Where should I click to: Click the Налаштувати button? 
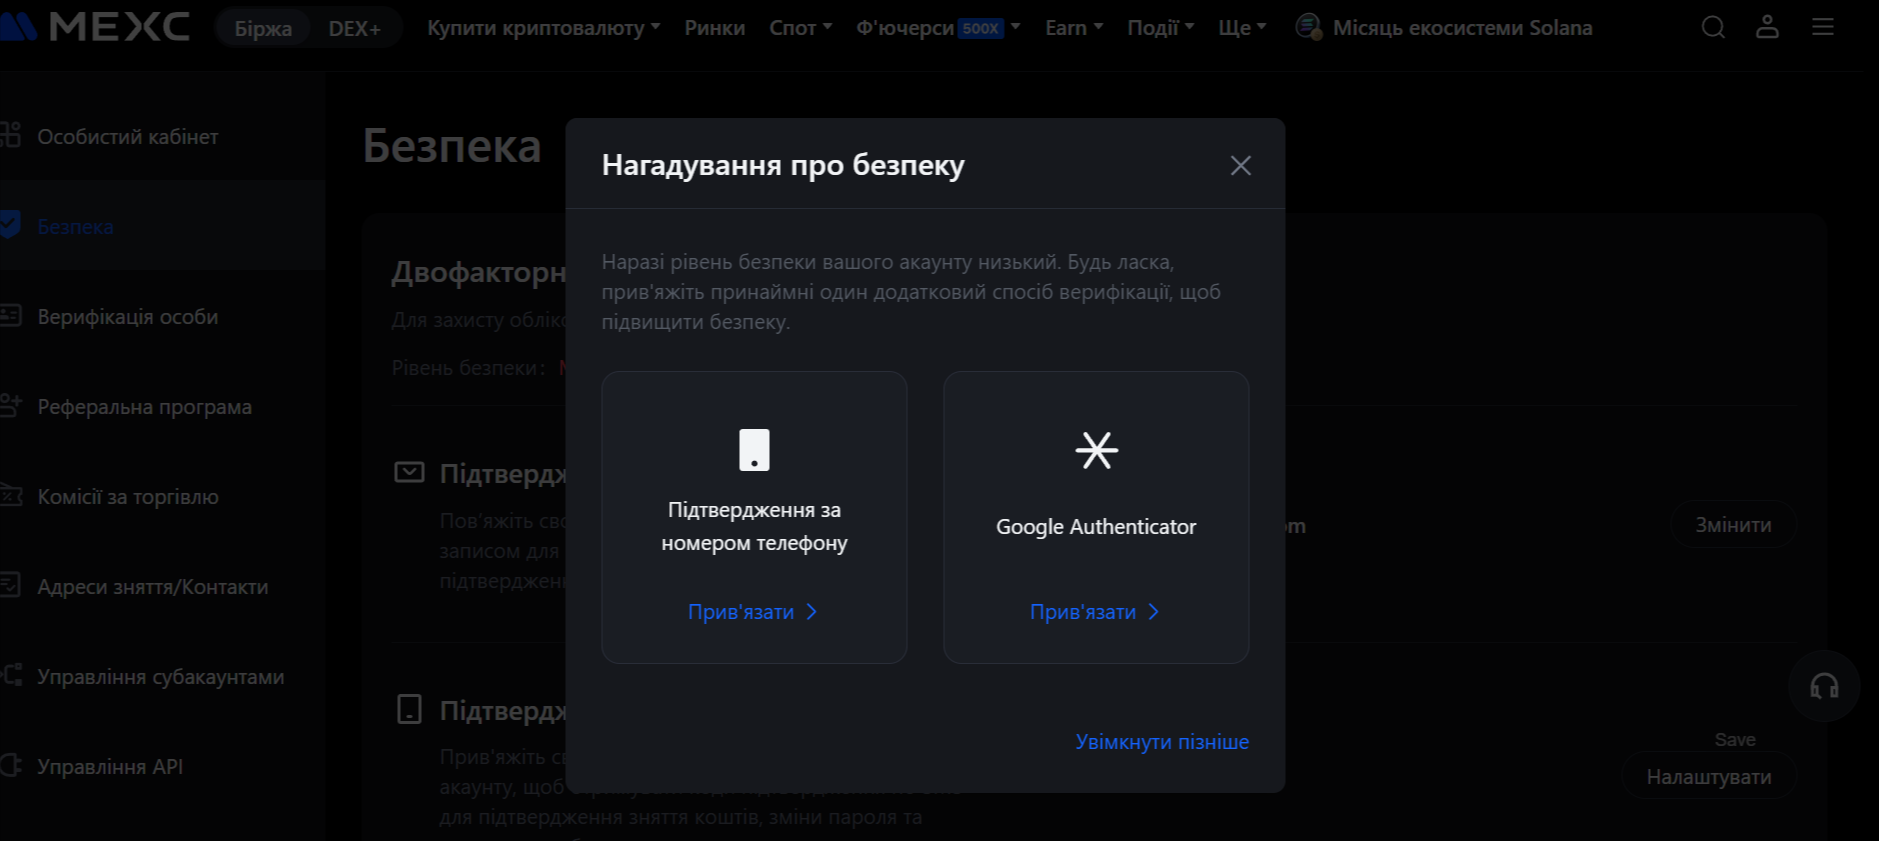click(1709, 777)
